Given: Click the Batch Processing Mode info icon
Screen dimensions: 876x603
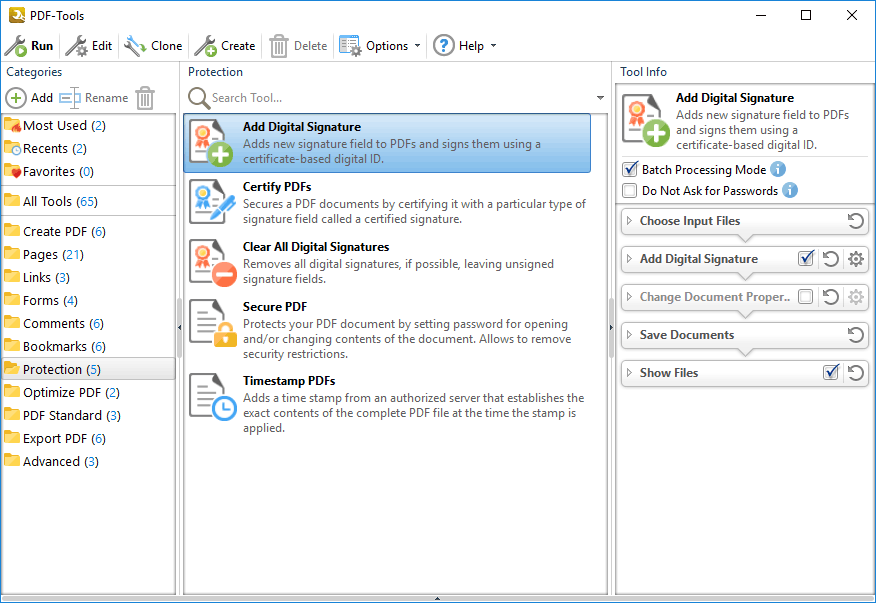Looking at the screenshot, I should (x=778, y=169).
